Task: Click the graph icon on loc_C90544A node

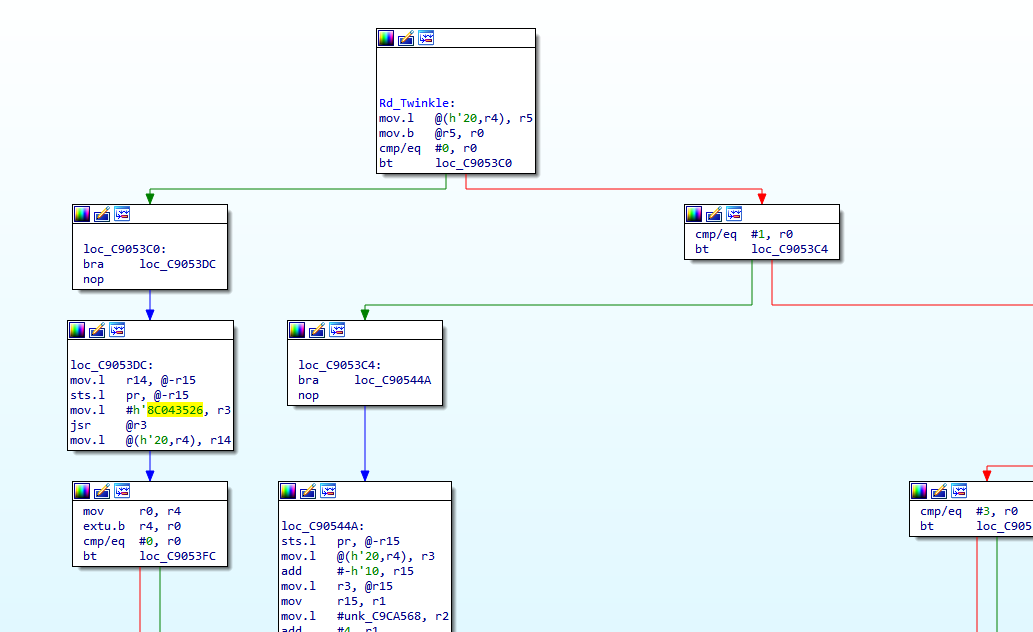Action: pyautogui.click(x=328, y=491)
